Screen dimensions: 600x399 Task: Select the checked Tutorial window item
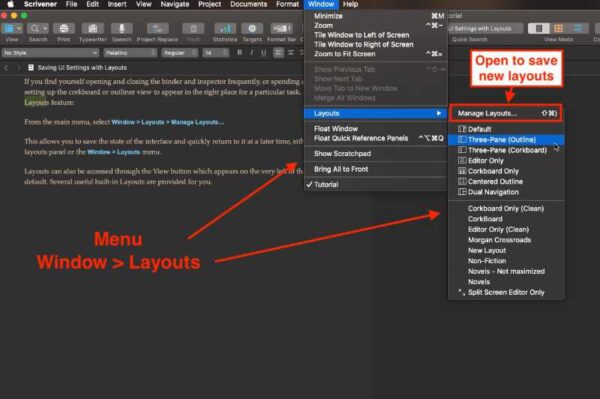click(x=376, y=184)
